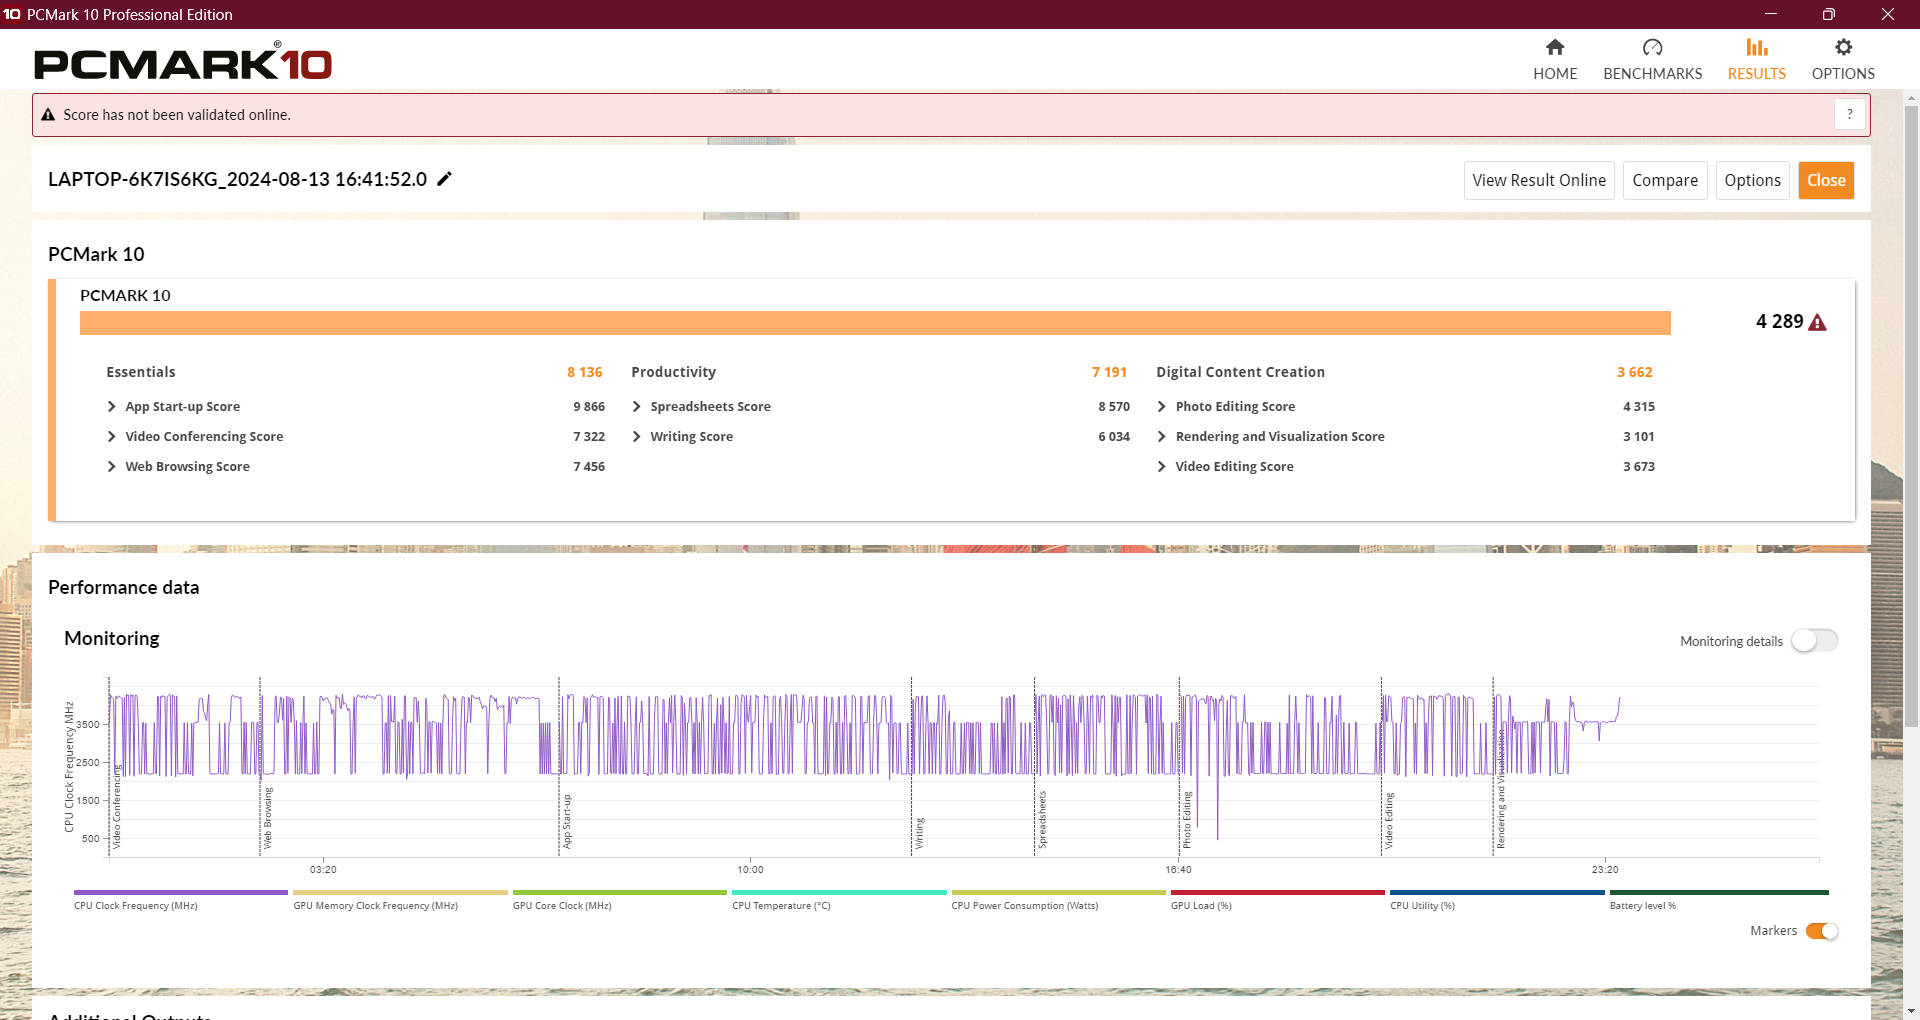The height and width of the screenshot is (1020, 1920).
Task: Open help question mark in warning banner
Action: point(1850,115)
